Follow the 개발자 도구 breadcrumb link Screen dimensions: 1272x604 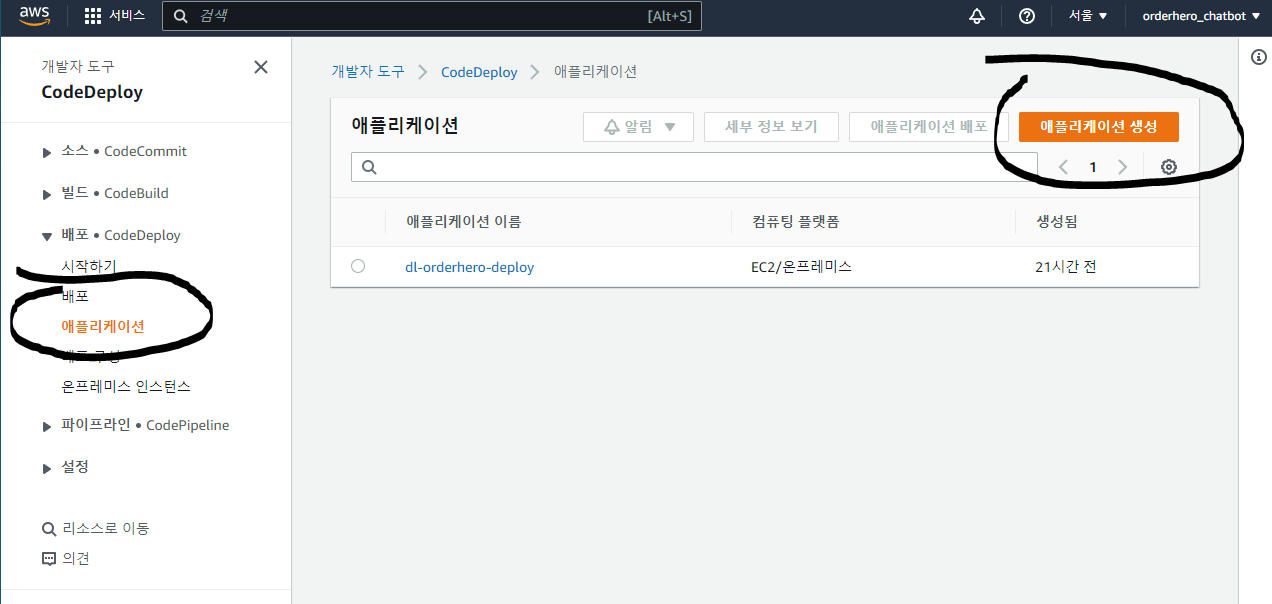pyautogui.click(x=368, y=72)
